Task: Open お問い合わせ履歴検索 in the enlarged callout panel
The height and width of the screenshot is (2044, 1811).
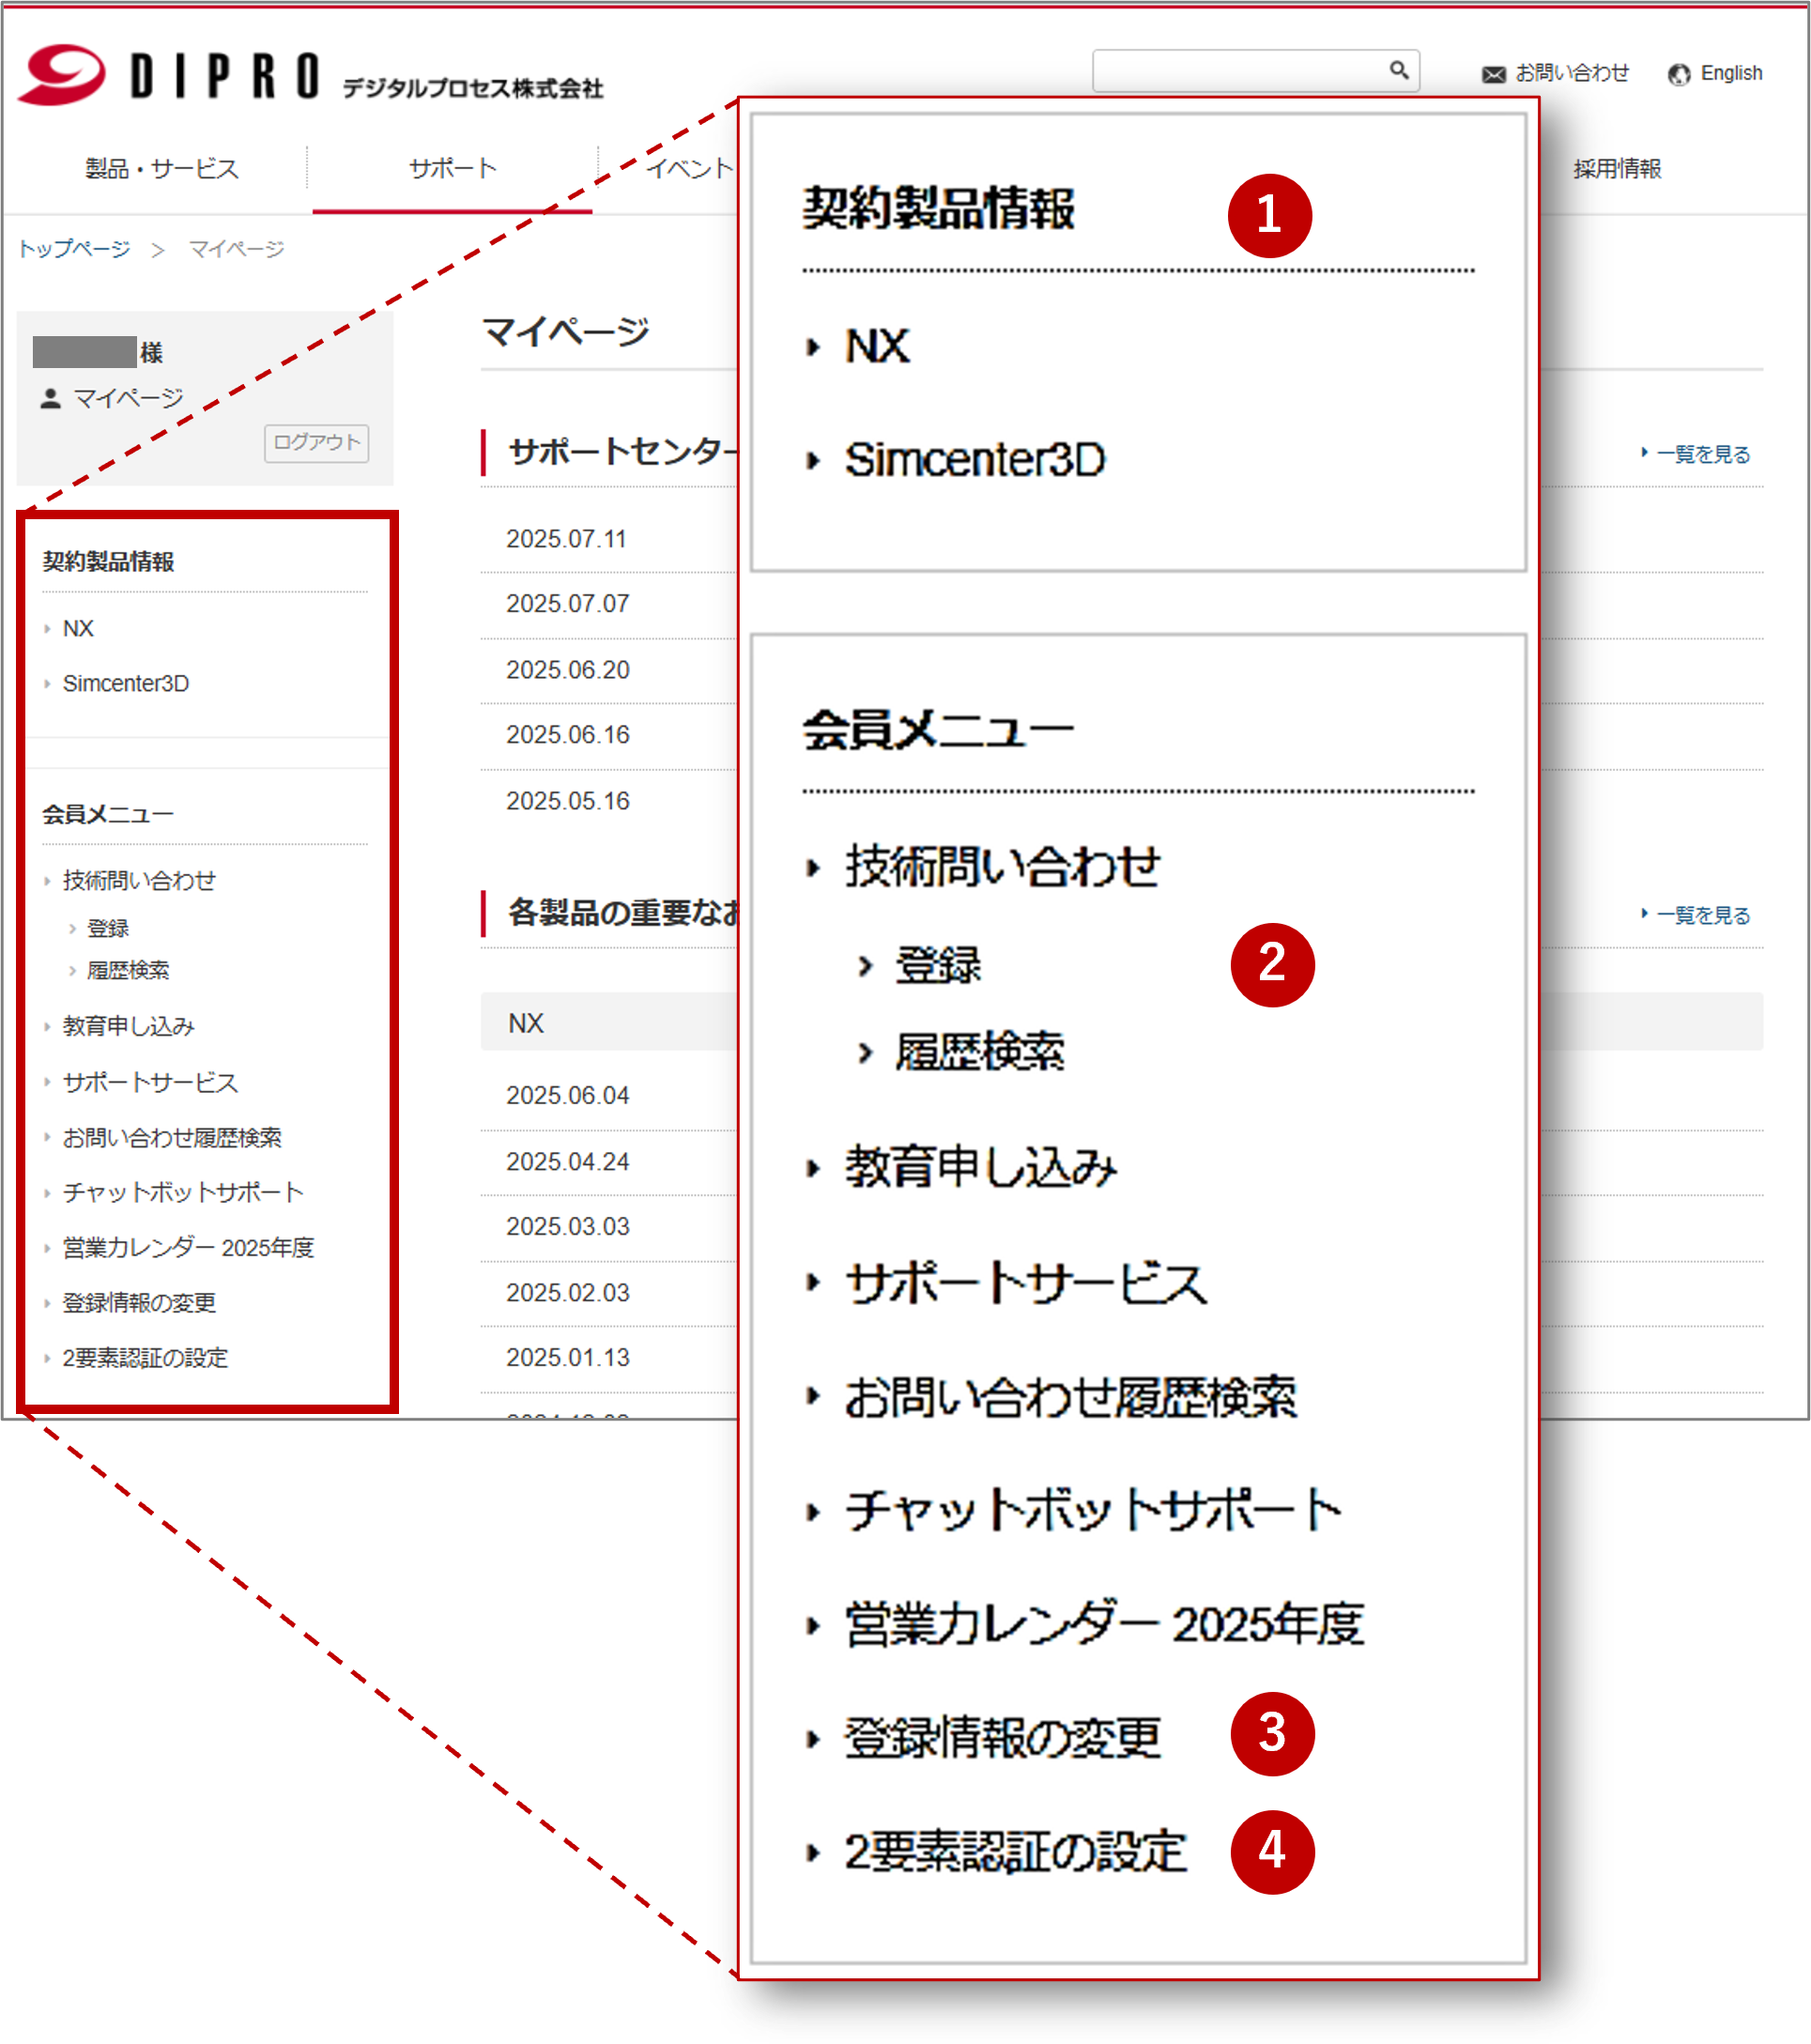Action: point(1071,1397)
